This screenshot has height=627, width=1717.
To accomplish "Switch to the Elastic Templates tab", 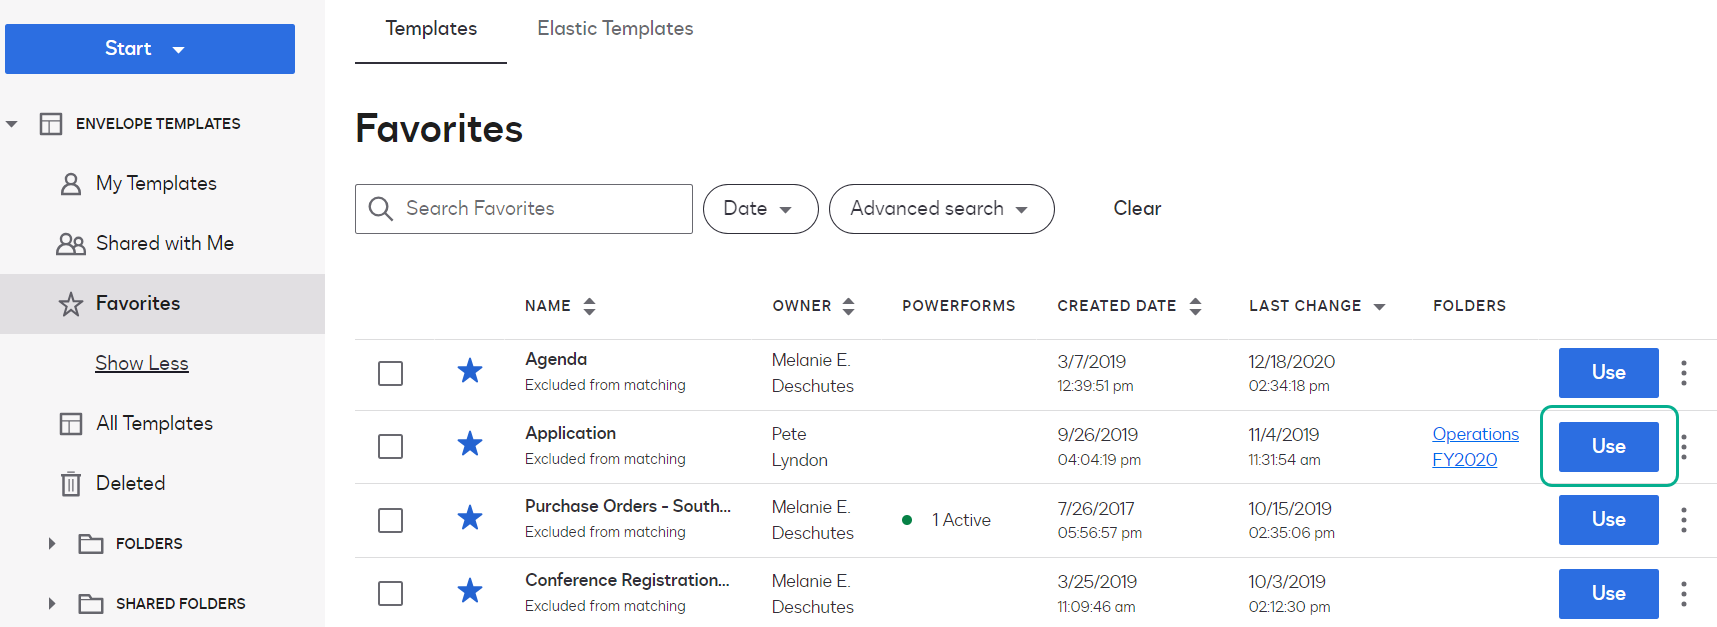I will coord(615,29).
